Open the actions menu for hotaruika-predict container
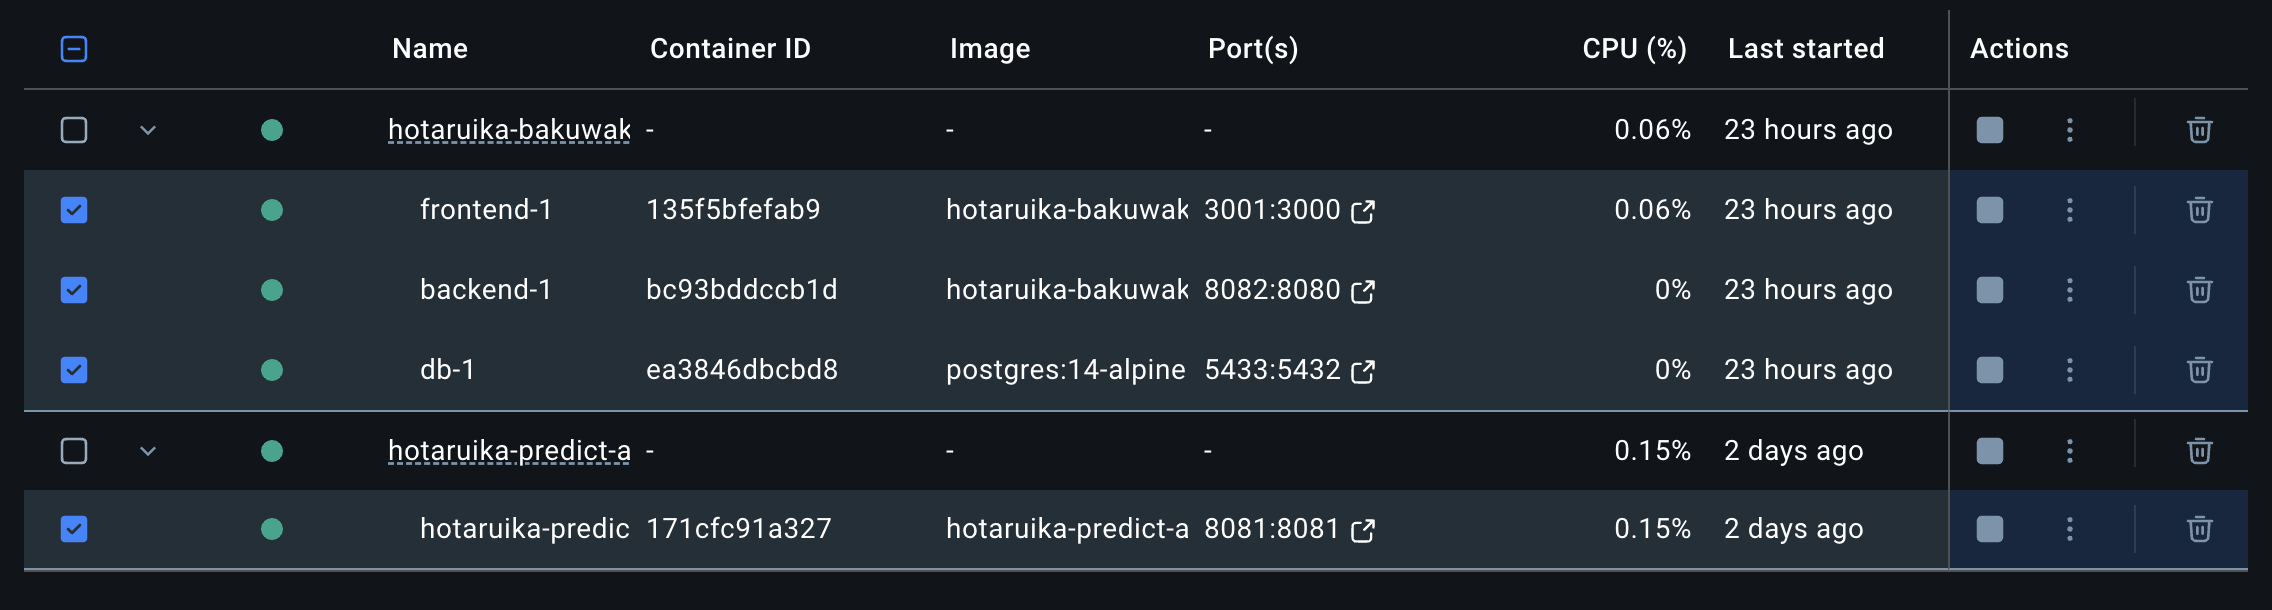 [x=2070, y=530]
